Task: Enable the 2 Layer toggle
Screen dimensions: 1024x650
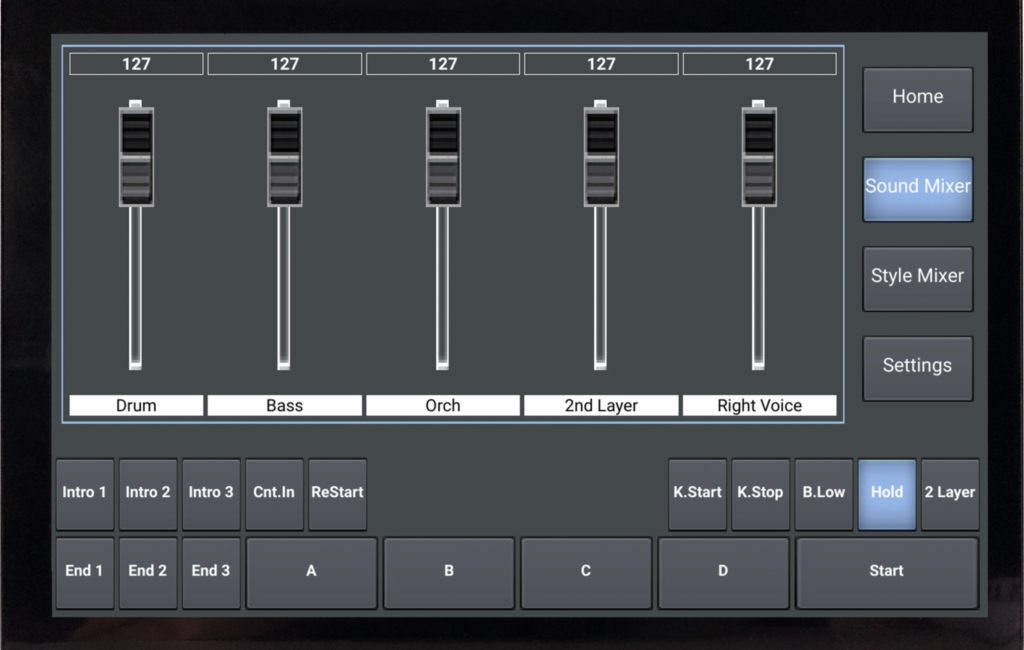Action: point(949,493)
